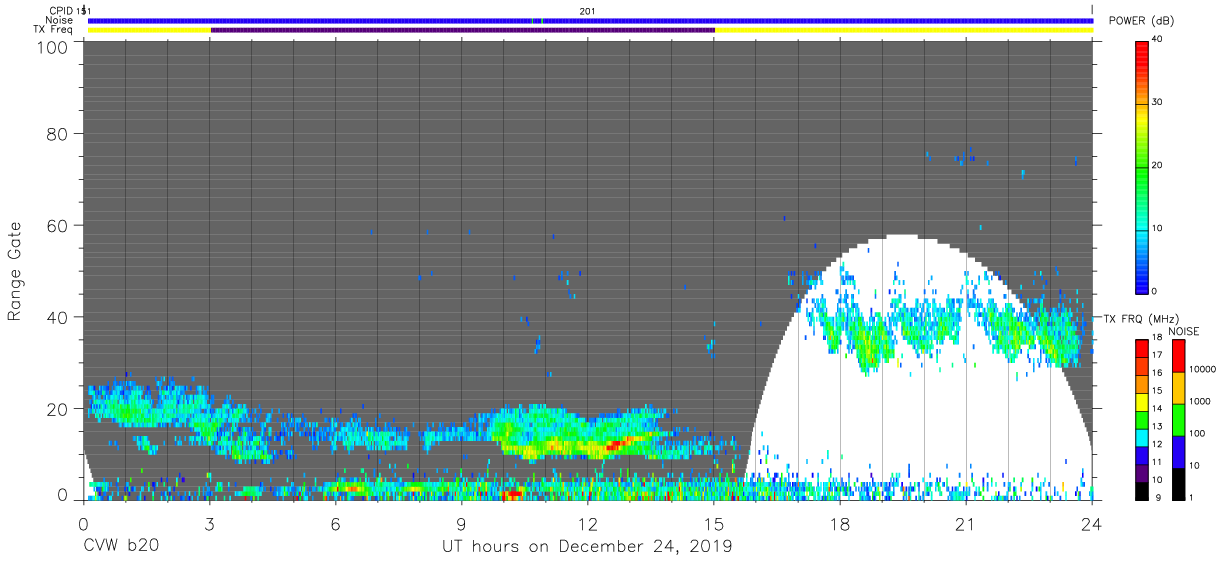Click the 'Range Gate' y-axis title
The height and width of the screenshot is (567, 1228).
(x=15, y=272)
